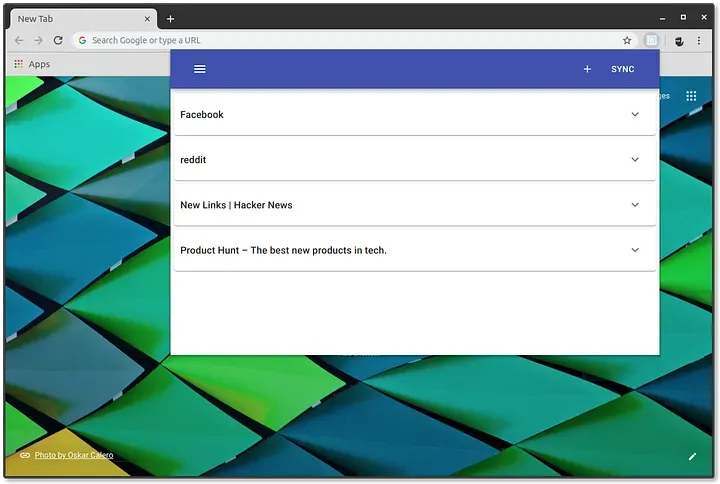Viewport: 720px width, 484px height.
Task: Expand the Product Hunt entry chevron
Action: [635, 250]
